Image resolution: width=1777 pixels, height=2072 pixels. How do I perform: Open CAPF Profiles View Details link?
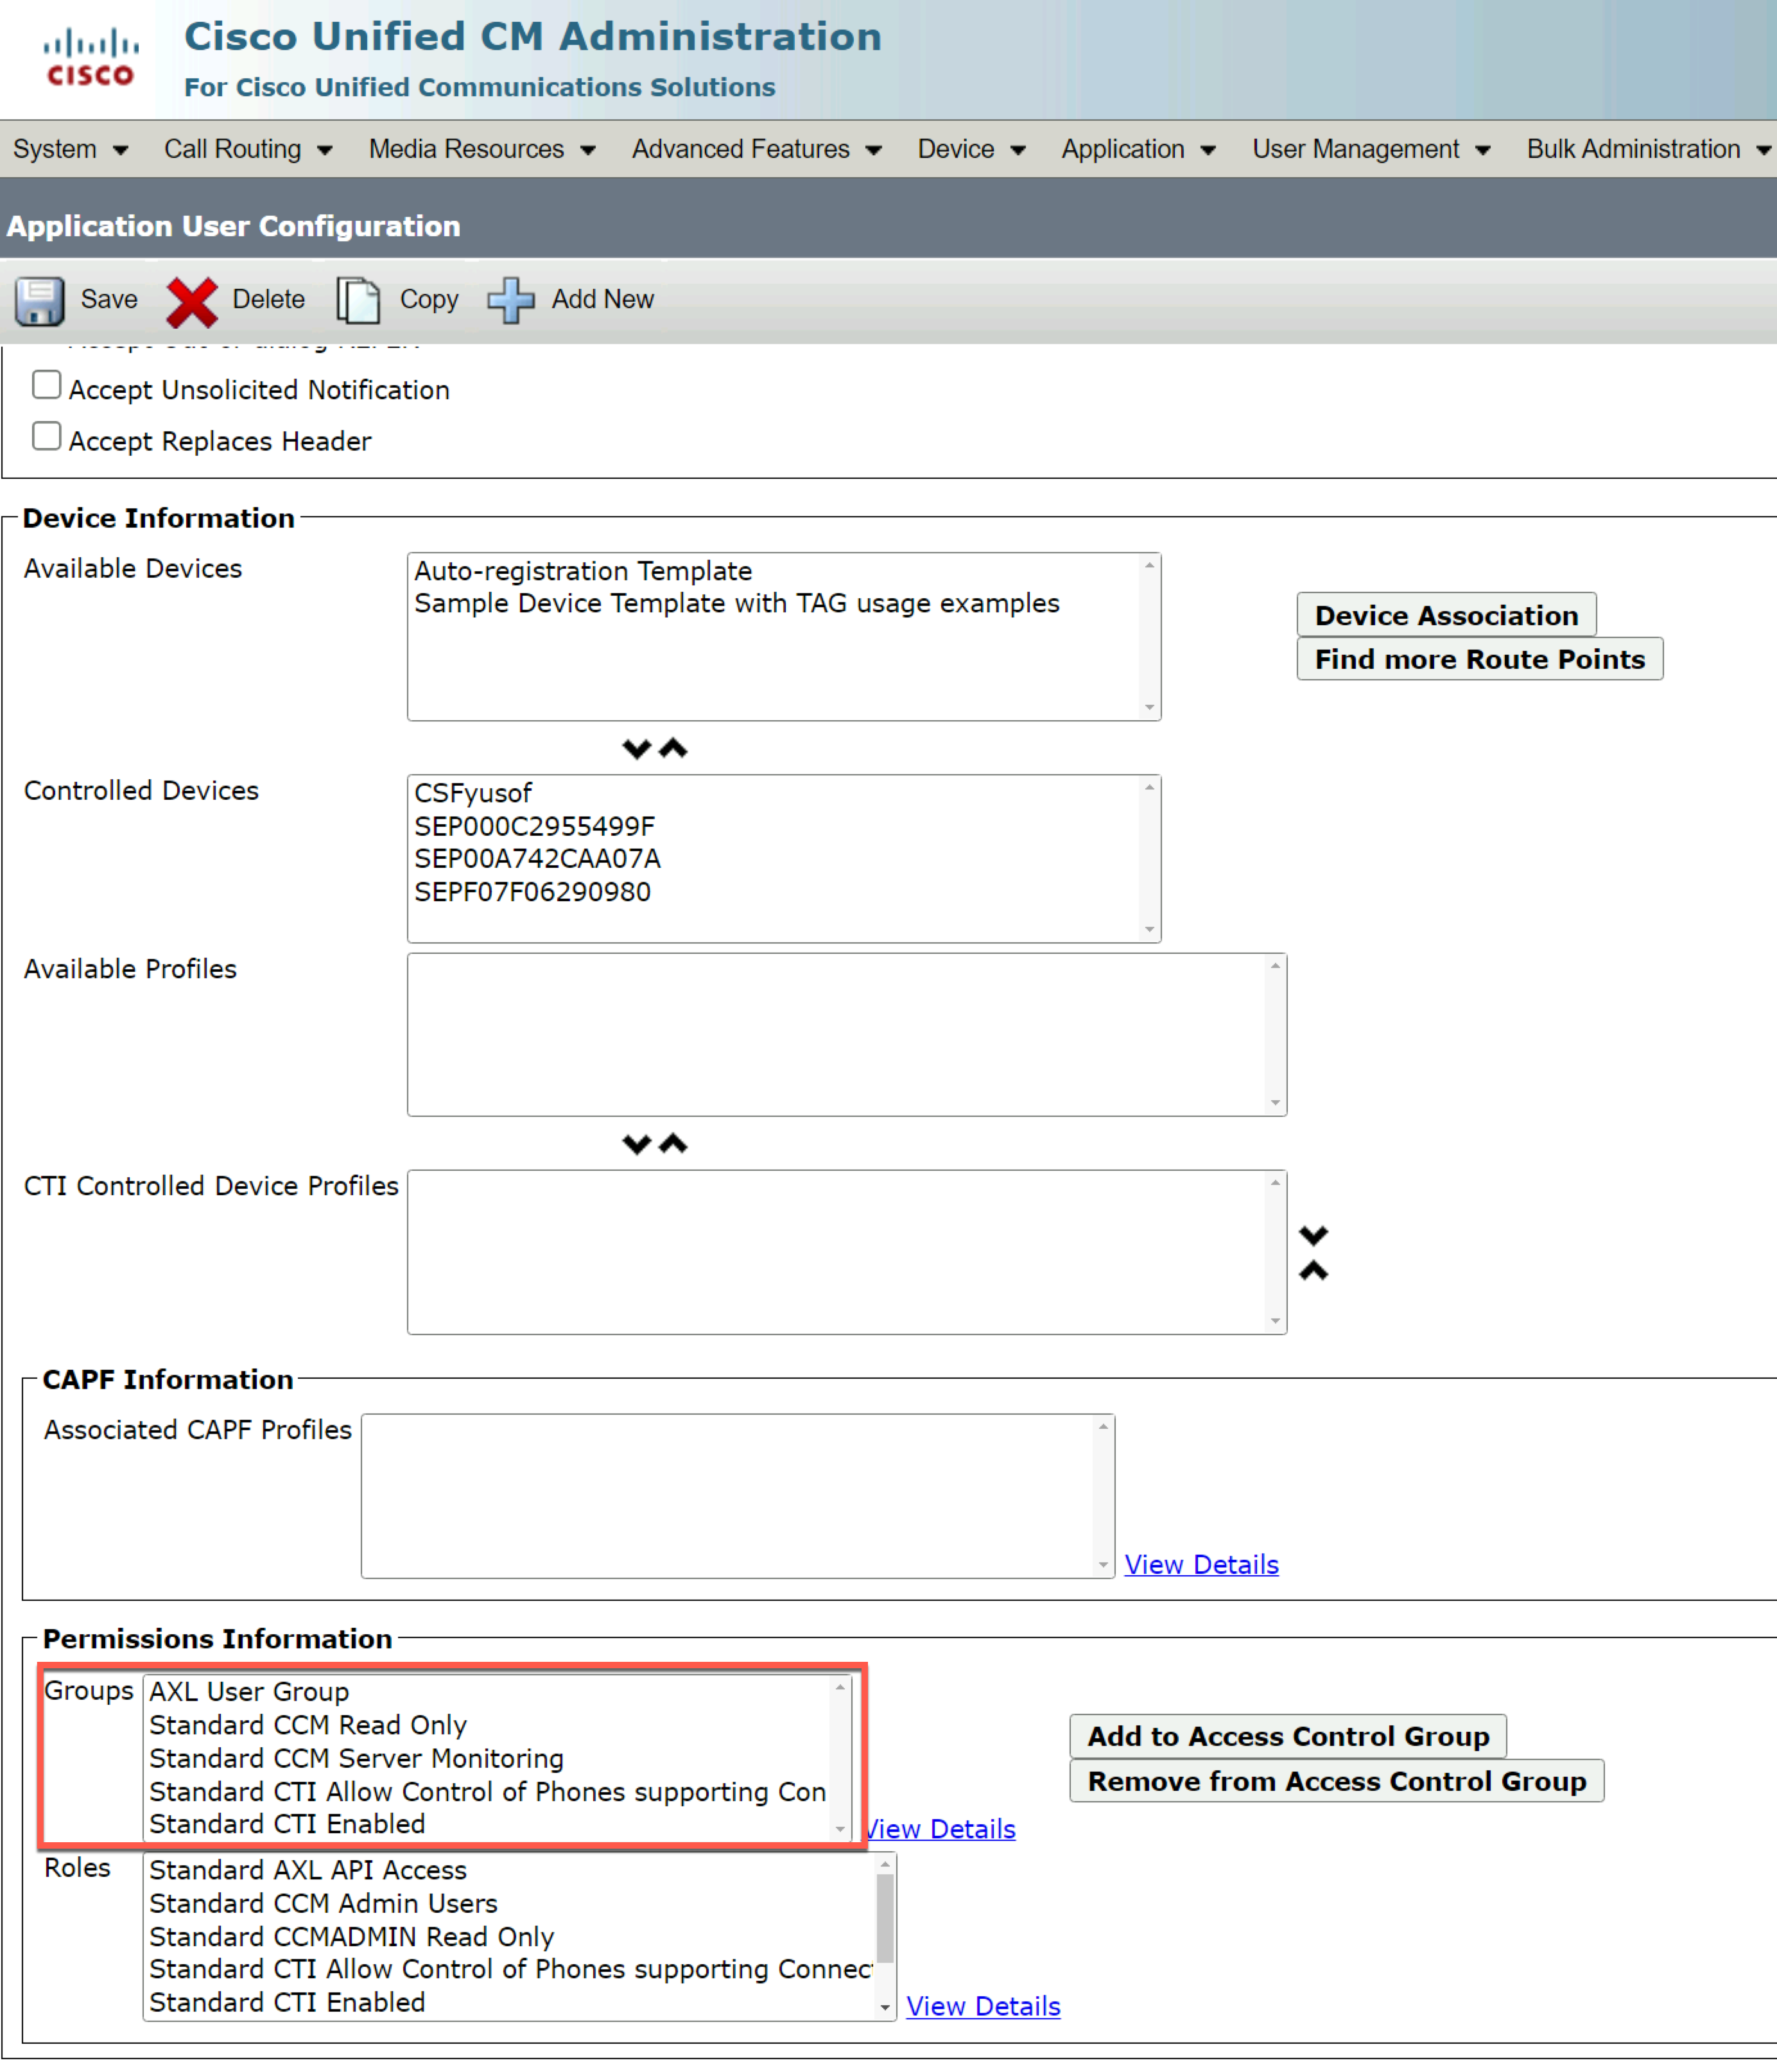pyautogui.click(x=1201, y=1565)
